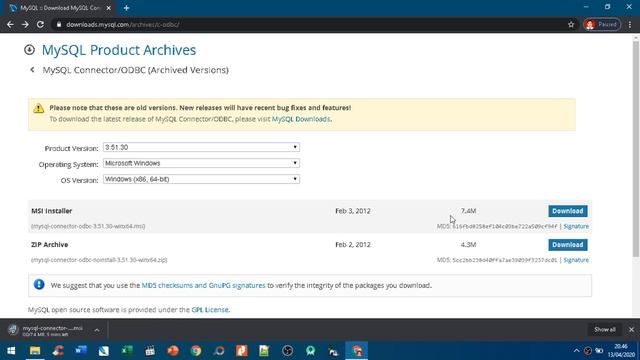This screenshot has height=360, width=640.
Task: Open the clapperboard movie app in taskbar
Action: (x=150, y=351)
